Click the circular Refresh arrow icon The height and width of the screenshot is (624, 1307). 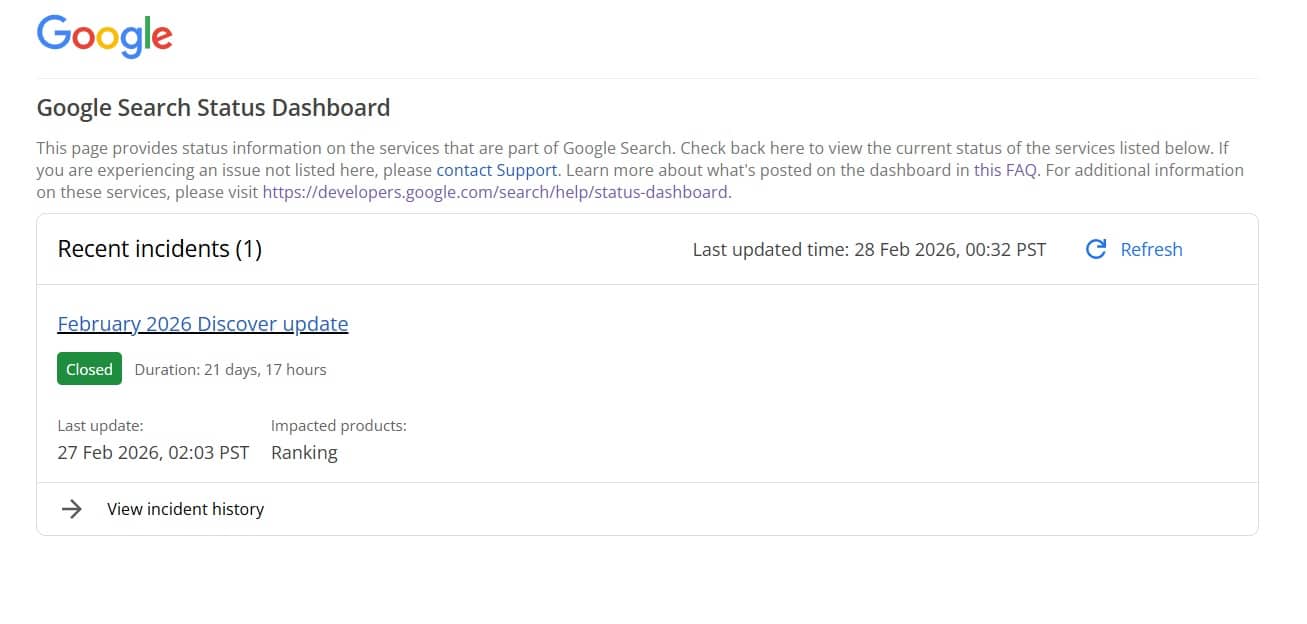click(x=1096, y=249)
